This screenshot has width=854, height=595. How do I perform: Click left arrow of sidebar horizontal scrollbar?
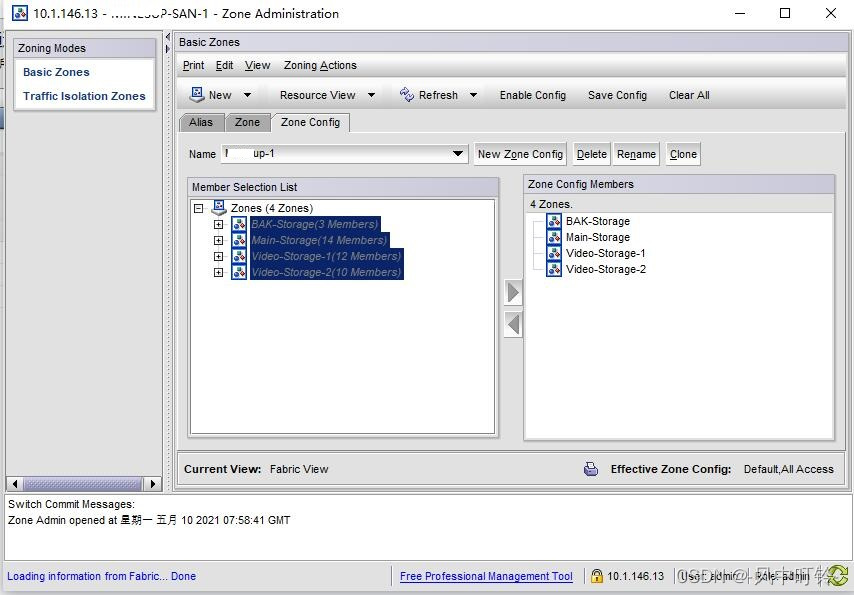[x=15, y=483]
